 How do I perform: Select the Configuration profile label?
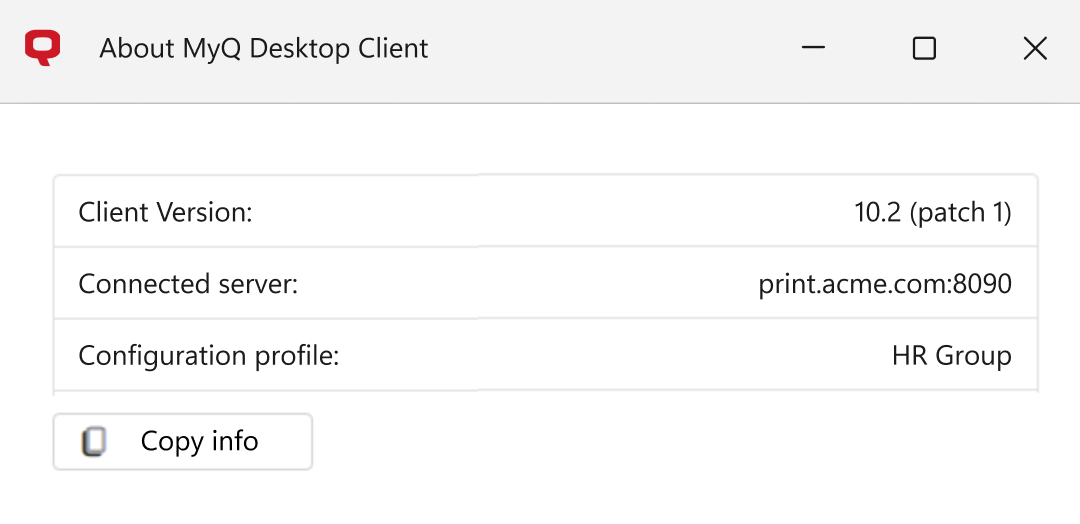point(209,356)
